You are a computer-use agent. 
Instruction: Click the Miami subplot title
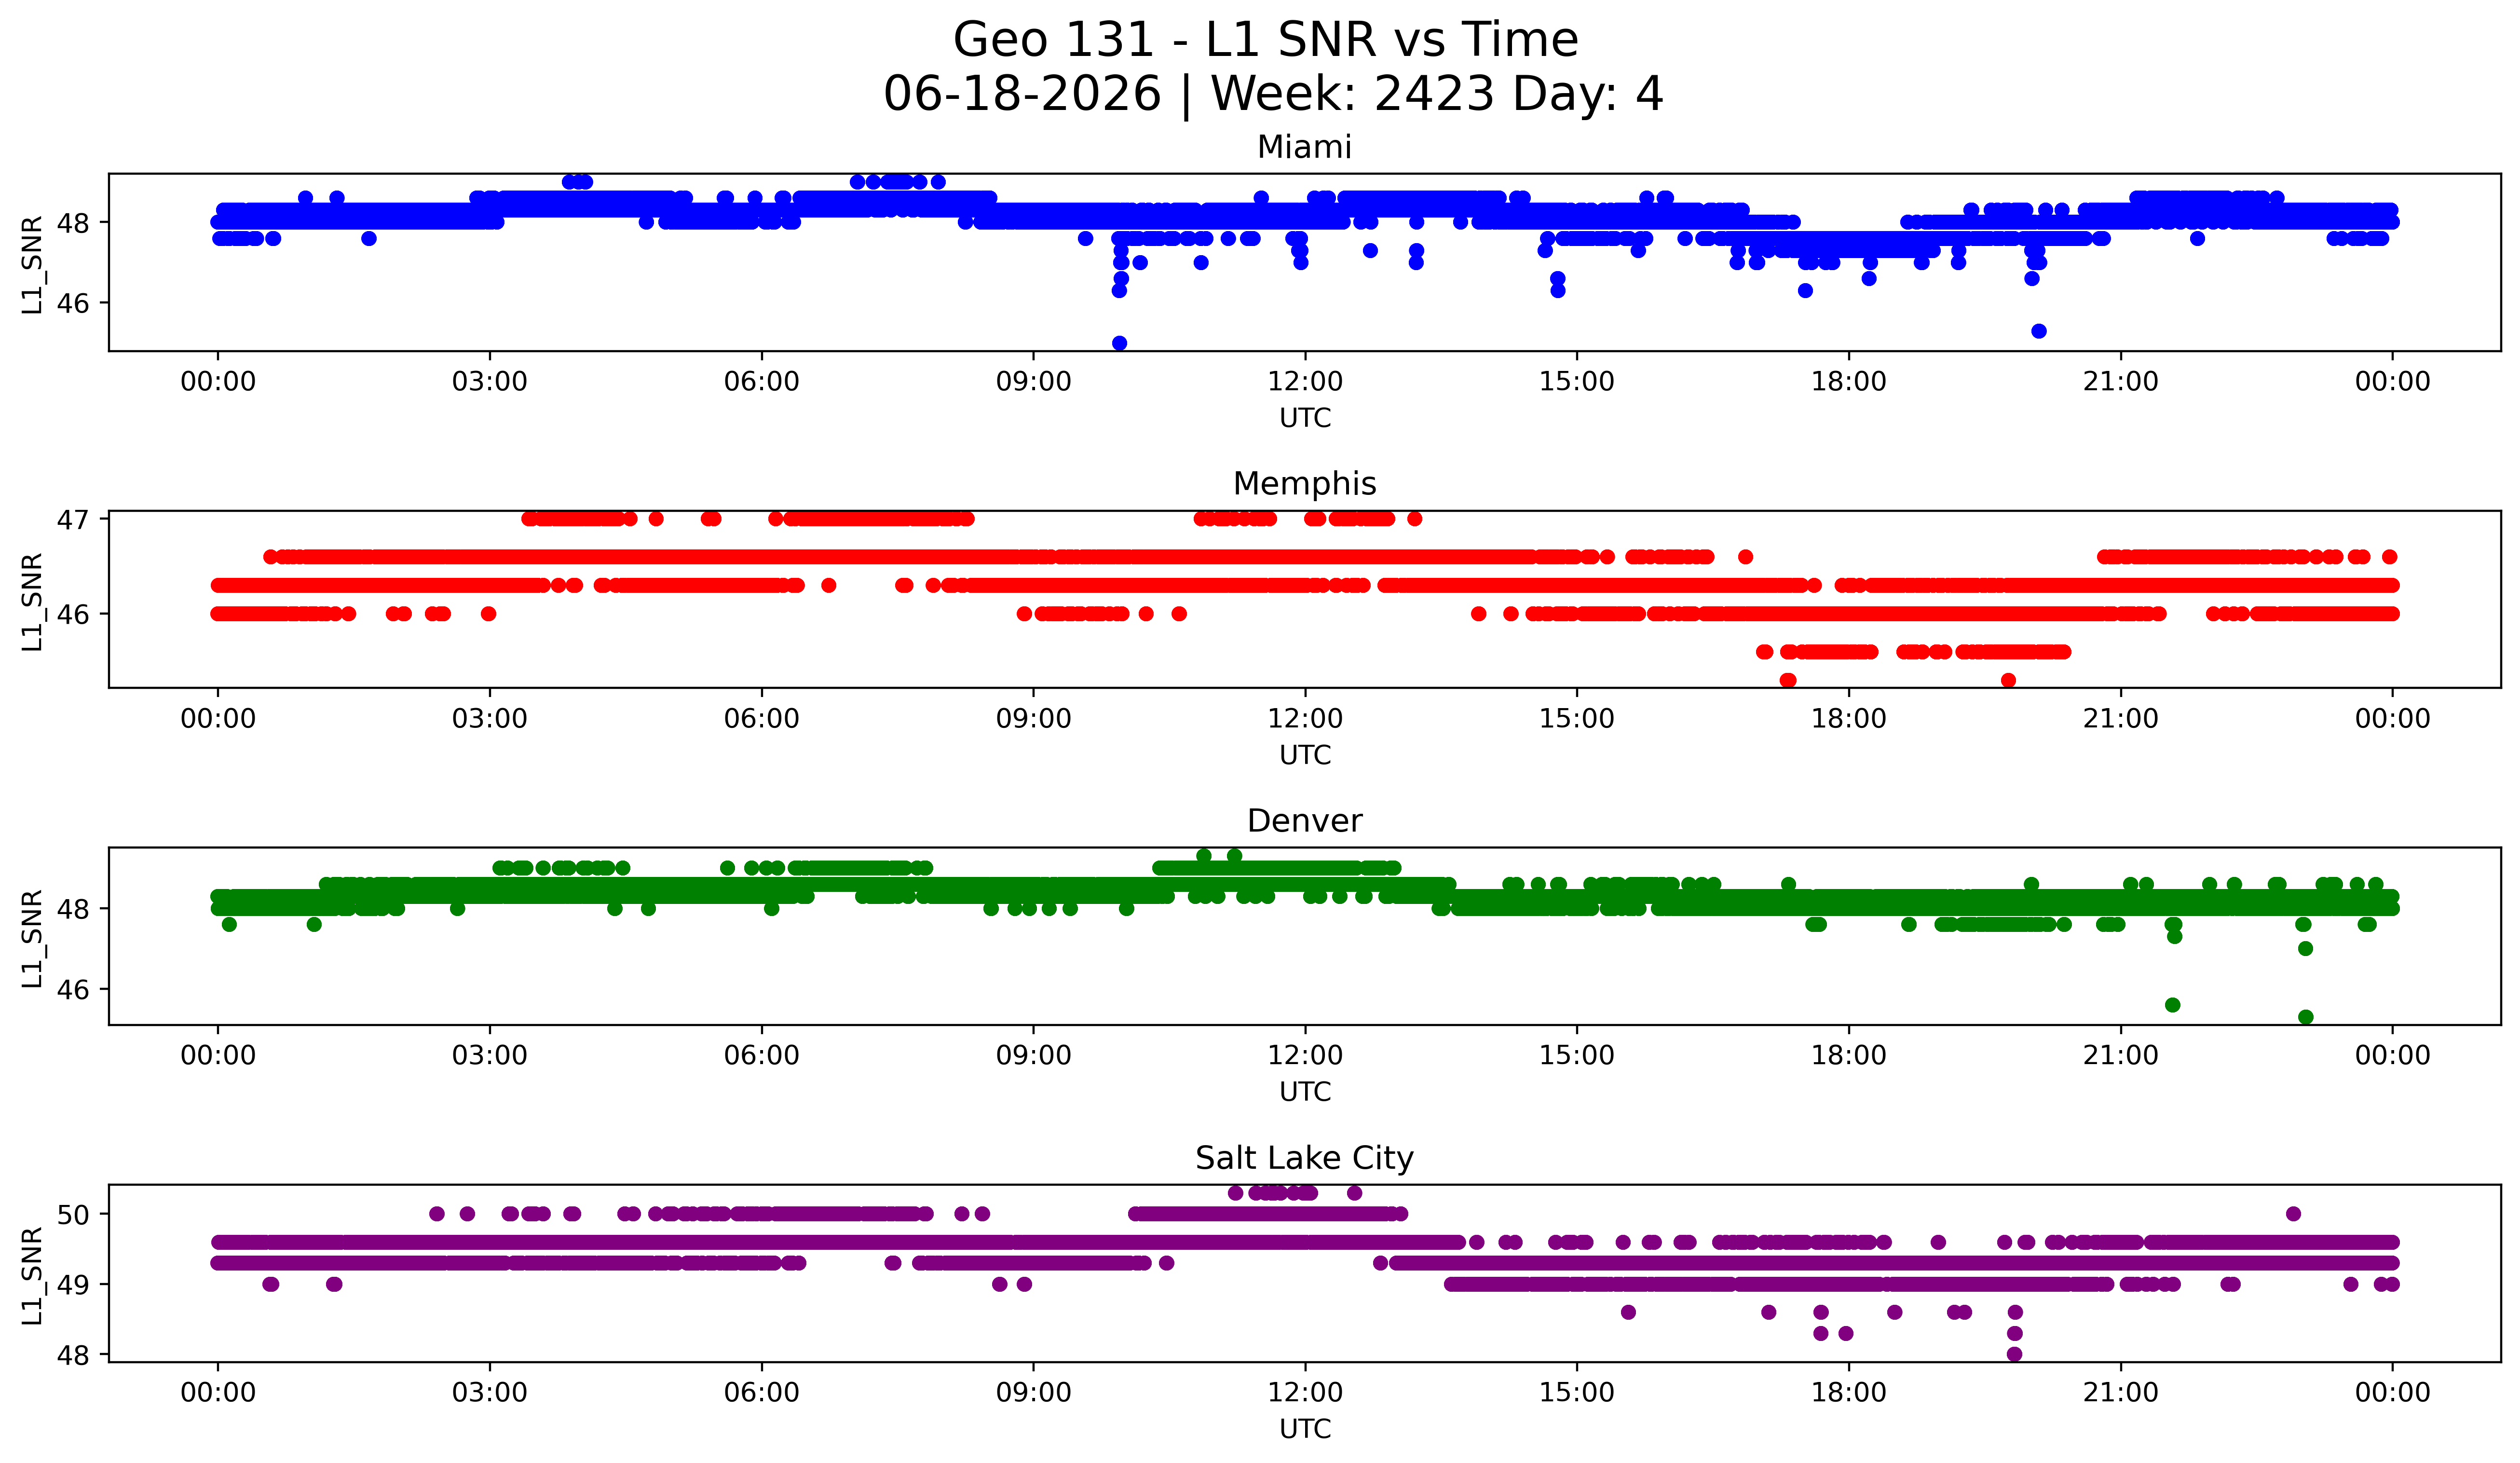[1304, 147]
